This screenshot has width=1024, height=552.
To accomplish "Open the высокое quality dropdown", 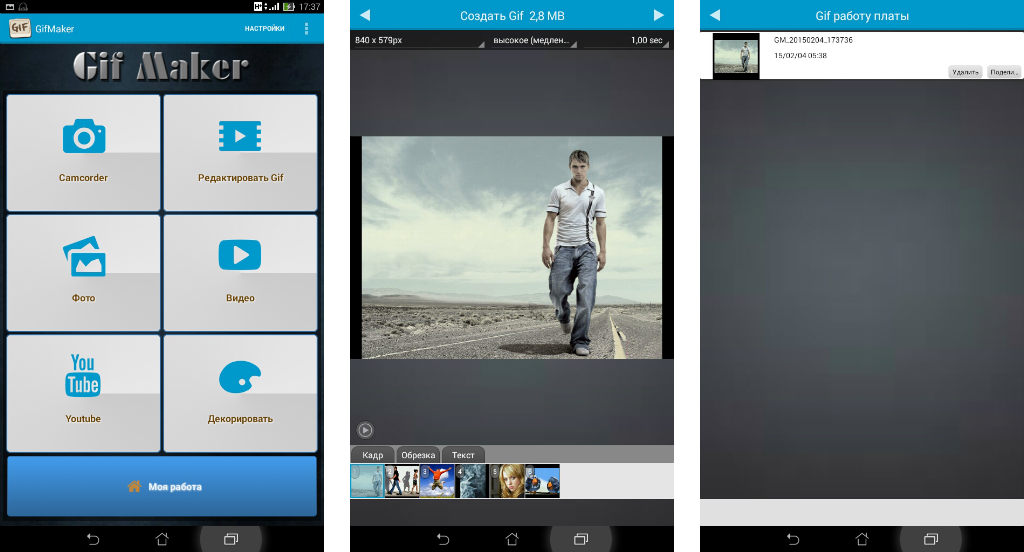I will 534,41.
